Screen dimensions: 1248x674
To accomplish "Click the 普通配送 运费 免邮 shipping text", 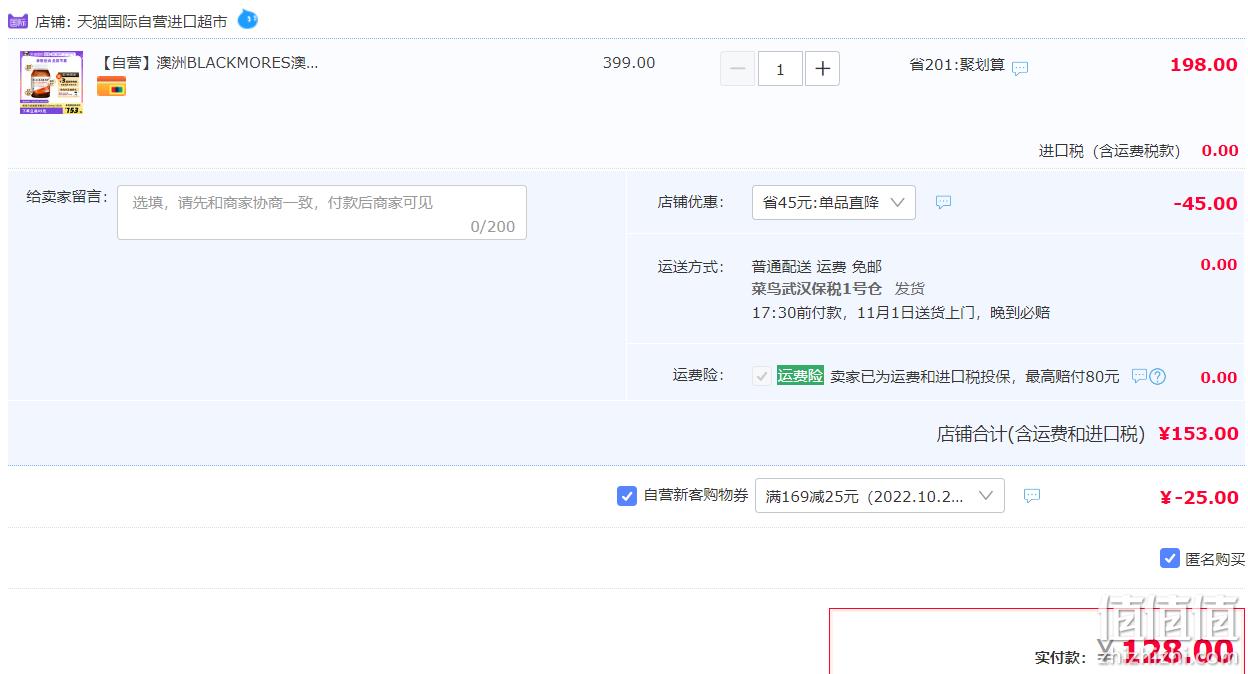I will tap(817, 266).
